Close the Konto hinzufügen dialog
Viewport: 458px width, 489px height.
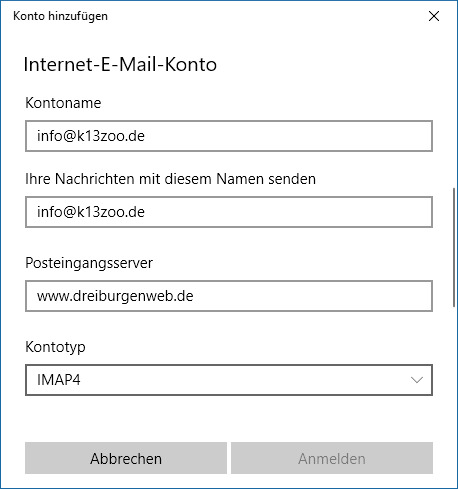434,16
